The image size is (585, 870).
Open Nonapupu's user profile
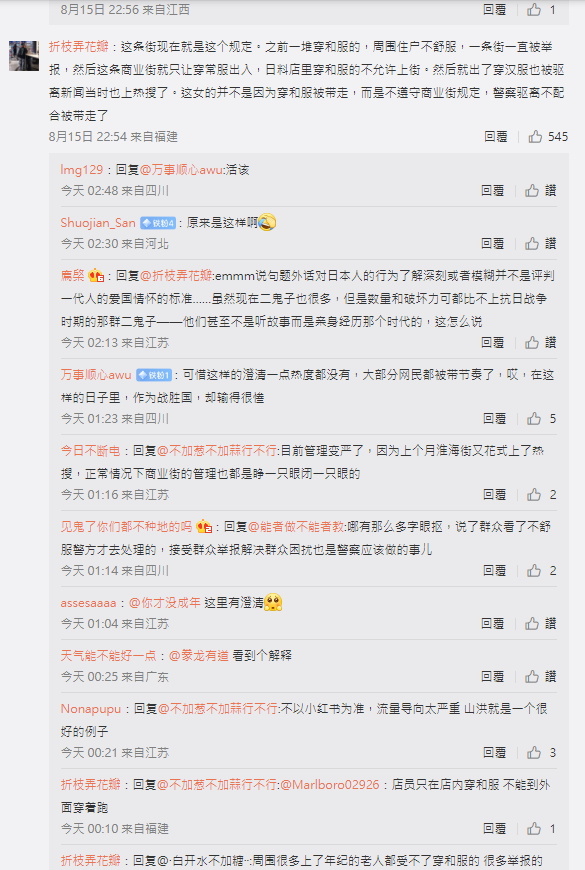90,709
